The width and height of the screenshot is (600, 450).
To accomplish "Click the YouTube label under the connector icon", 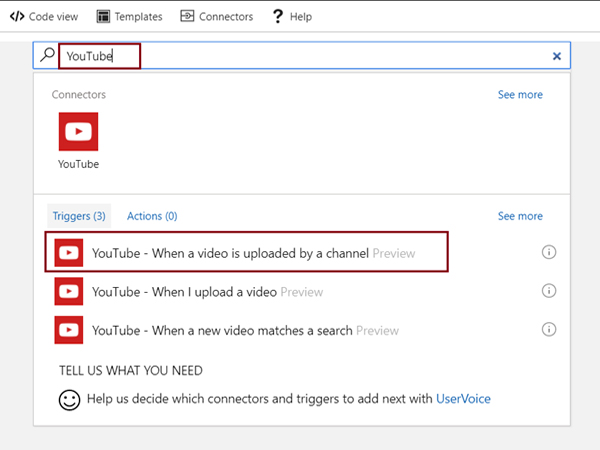I will click(x=78, y=164).
